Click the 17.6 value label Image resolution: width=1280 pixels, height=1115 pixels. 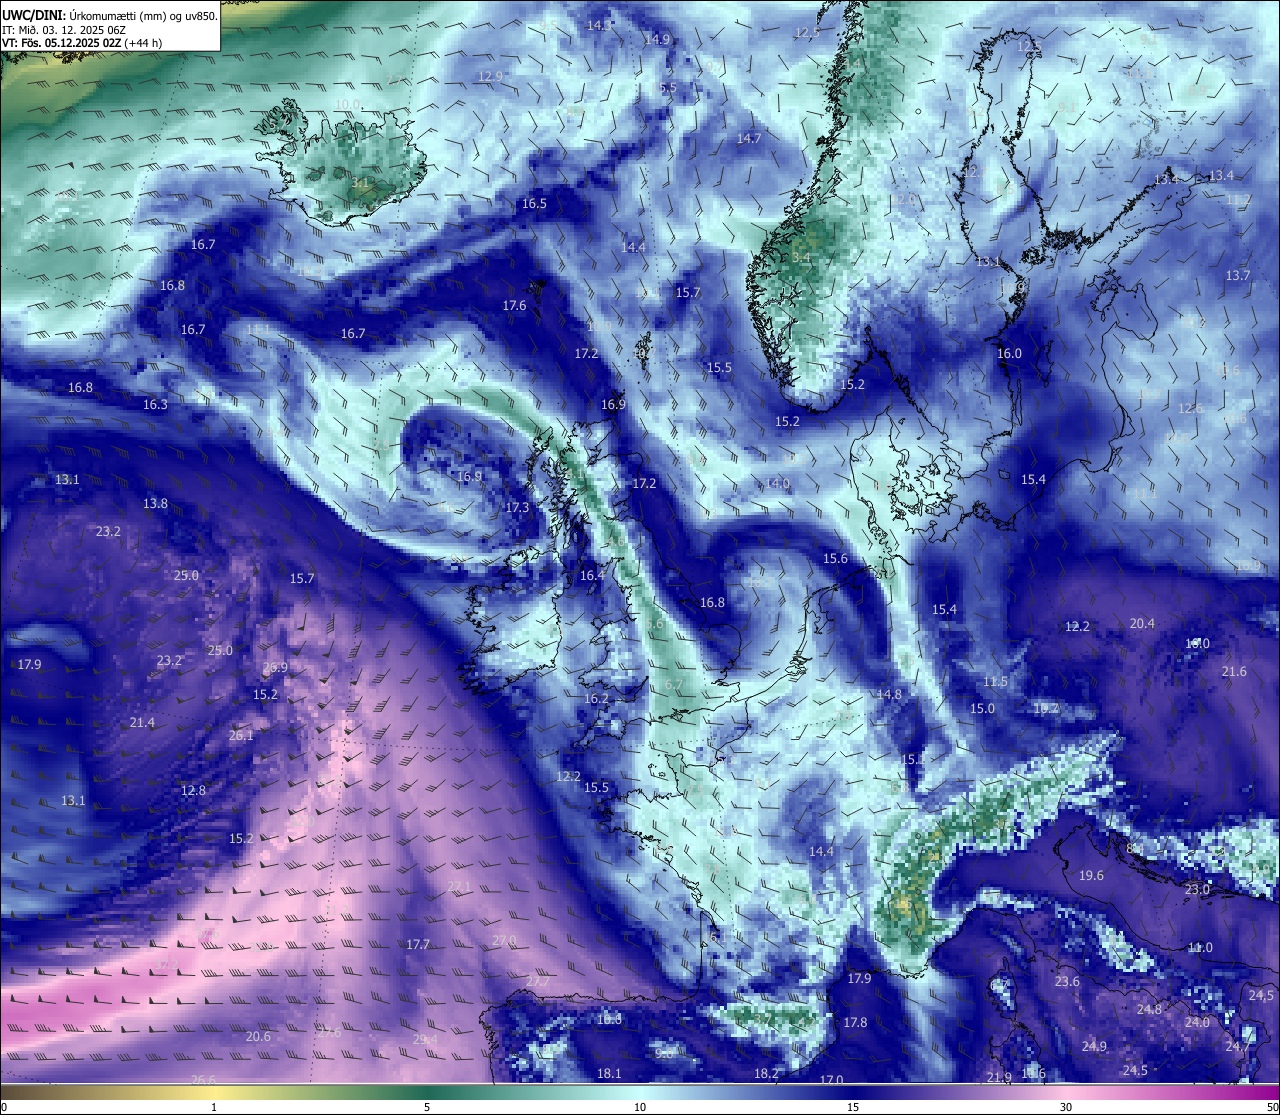514,305
